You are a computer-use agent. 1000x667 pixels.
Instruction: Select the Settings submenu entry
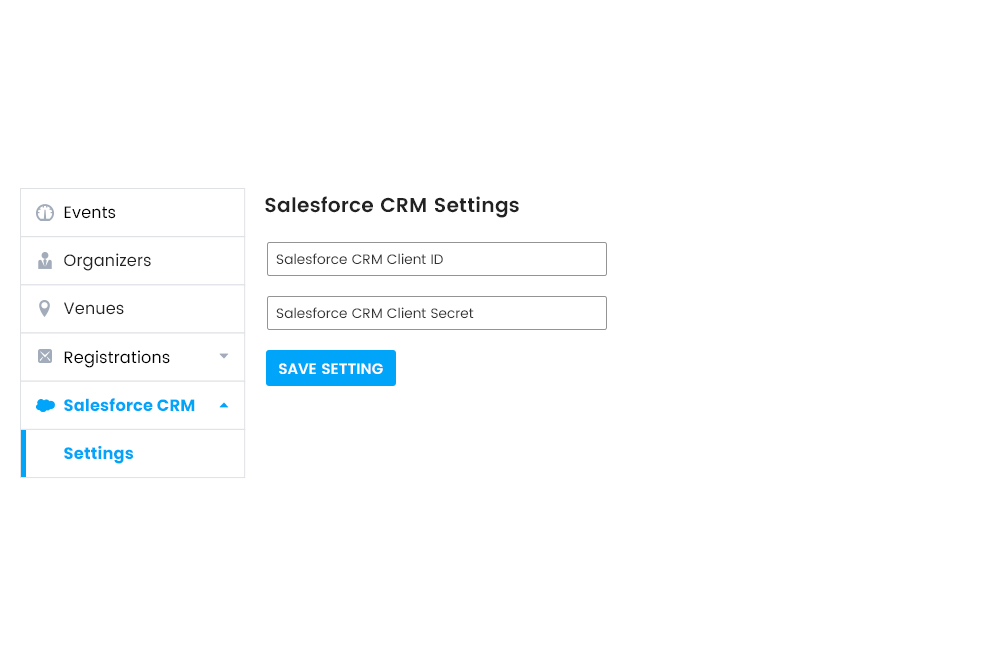pyautogui.click(x=98, y=453)
